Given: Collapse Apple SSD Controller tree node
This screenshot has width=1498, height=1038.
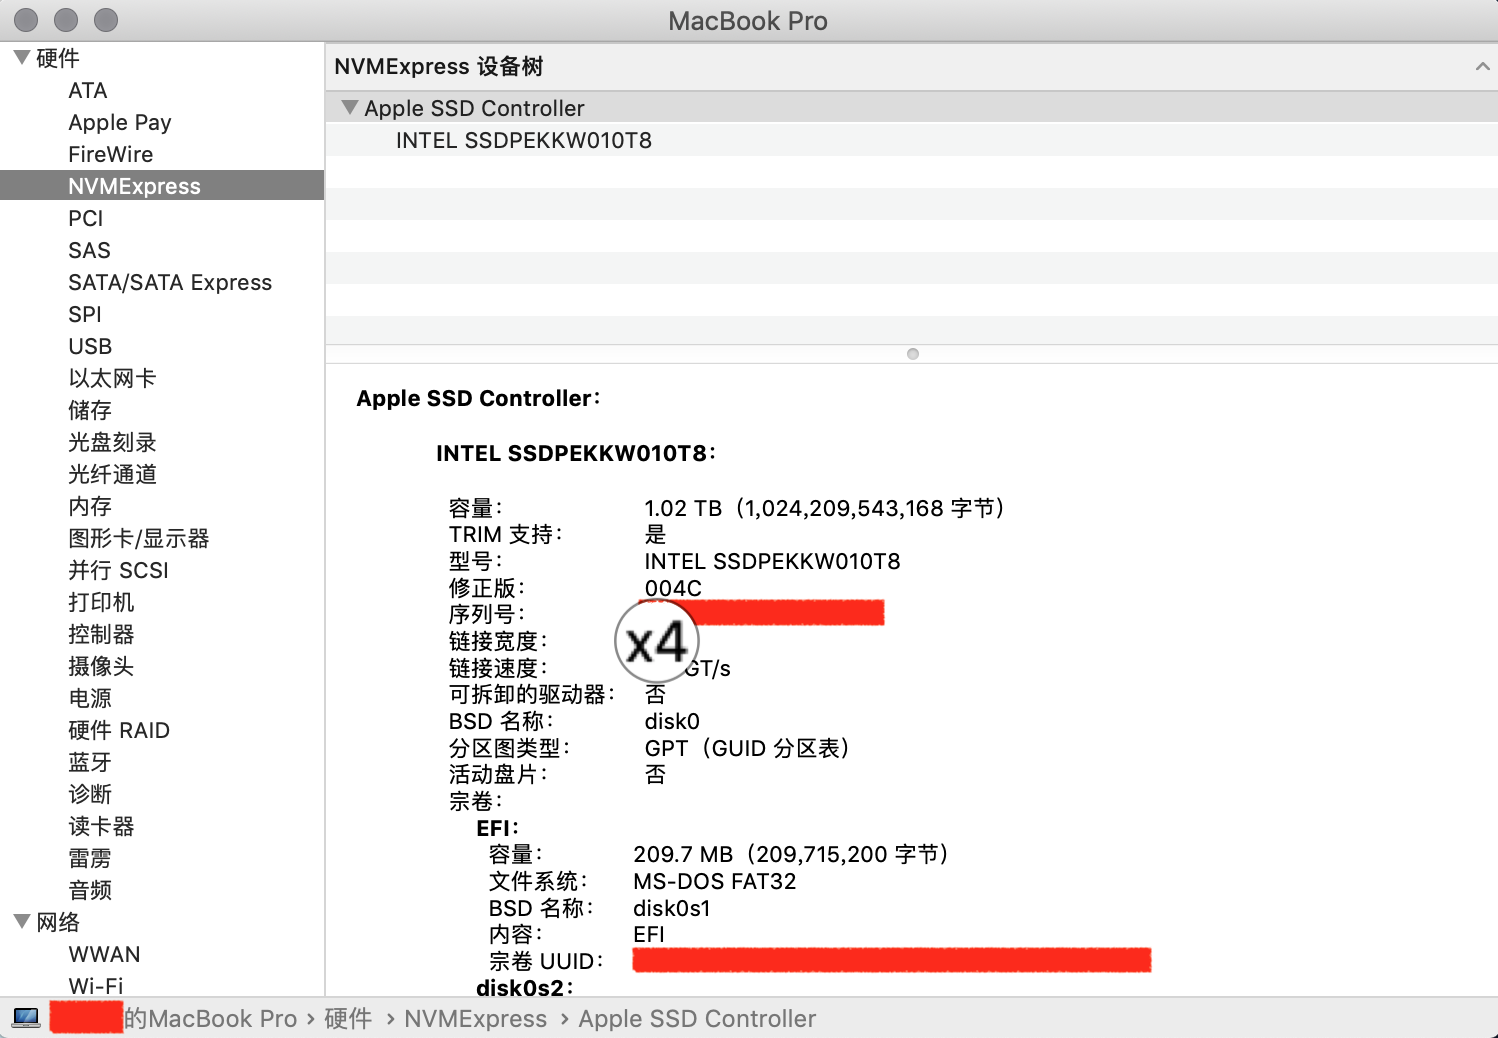Looking at the screenshot, I should pyautogui.click(x=349, y=108).
